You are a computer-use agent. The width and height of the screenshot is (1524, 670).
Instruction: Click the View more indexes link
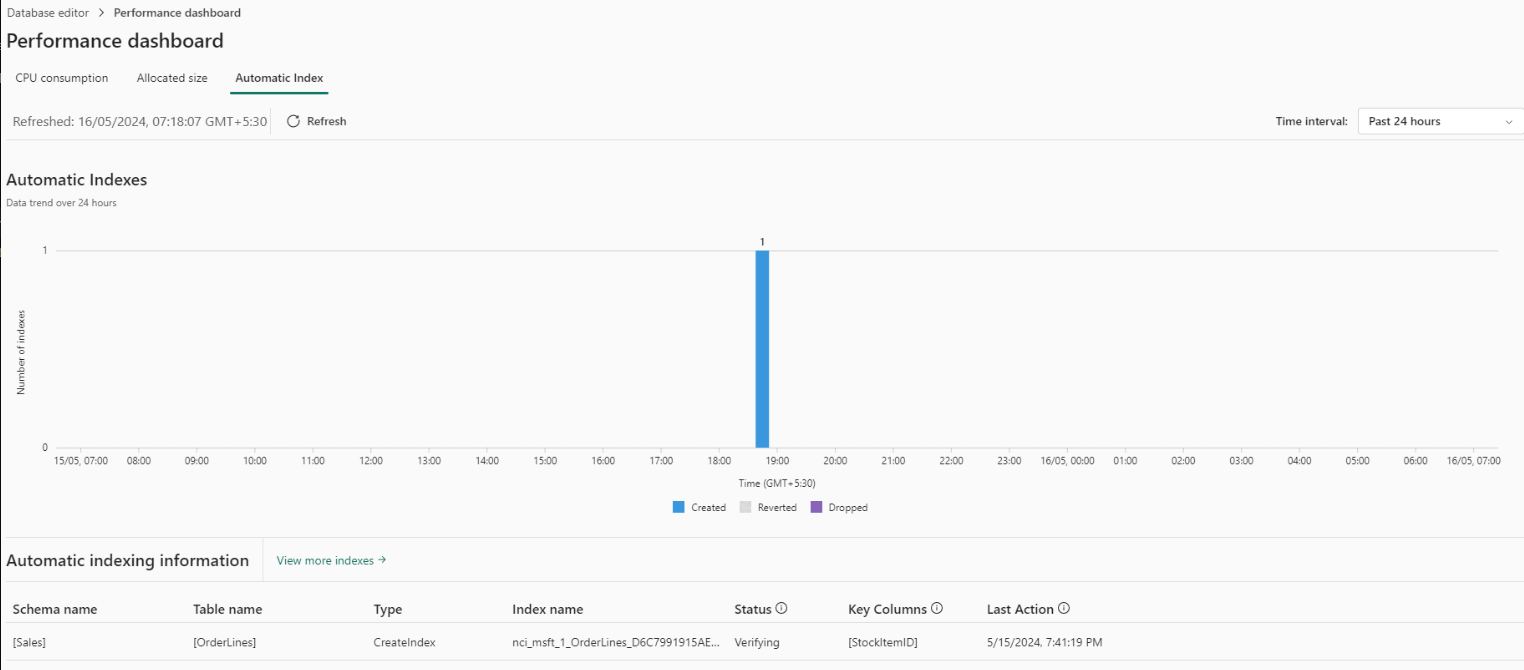pos(331,560)
